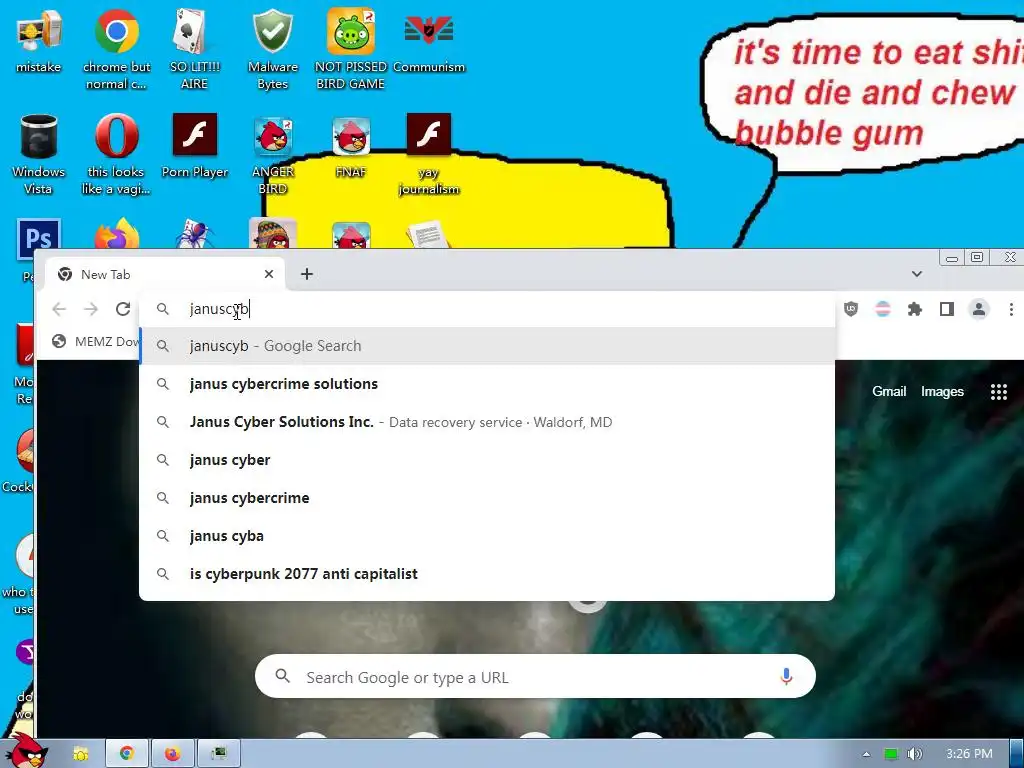Open a new tab with plus button

306,274
